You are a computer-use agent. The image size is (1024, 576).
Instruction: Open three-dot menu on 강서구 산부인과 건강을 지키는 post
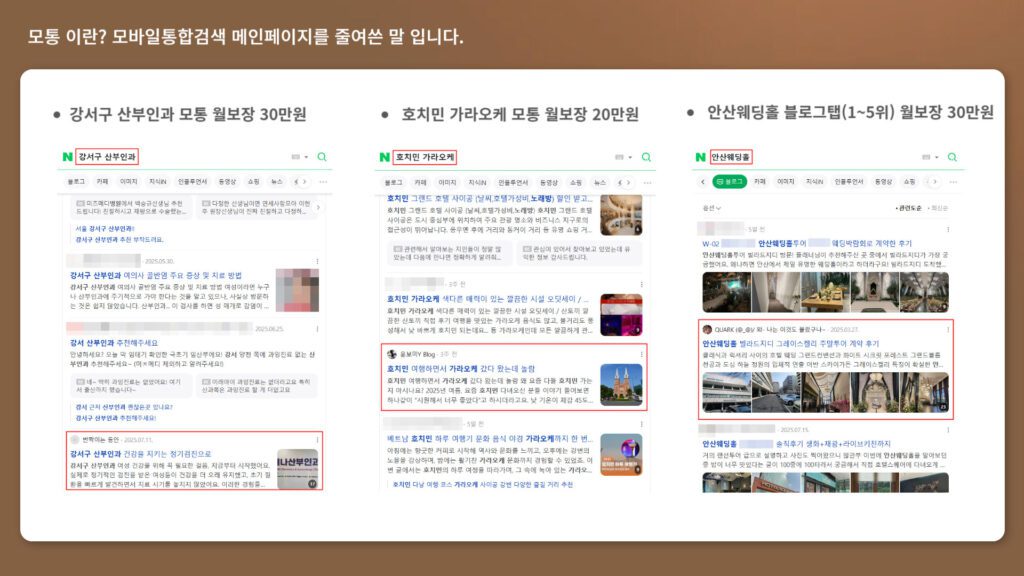click(x=317, y=439)
